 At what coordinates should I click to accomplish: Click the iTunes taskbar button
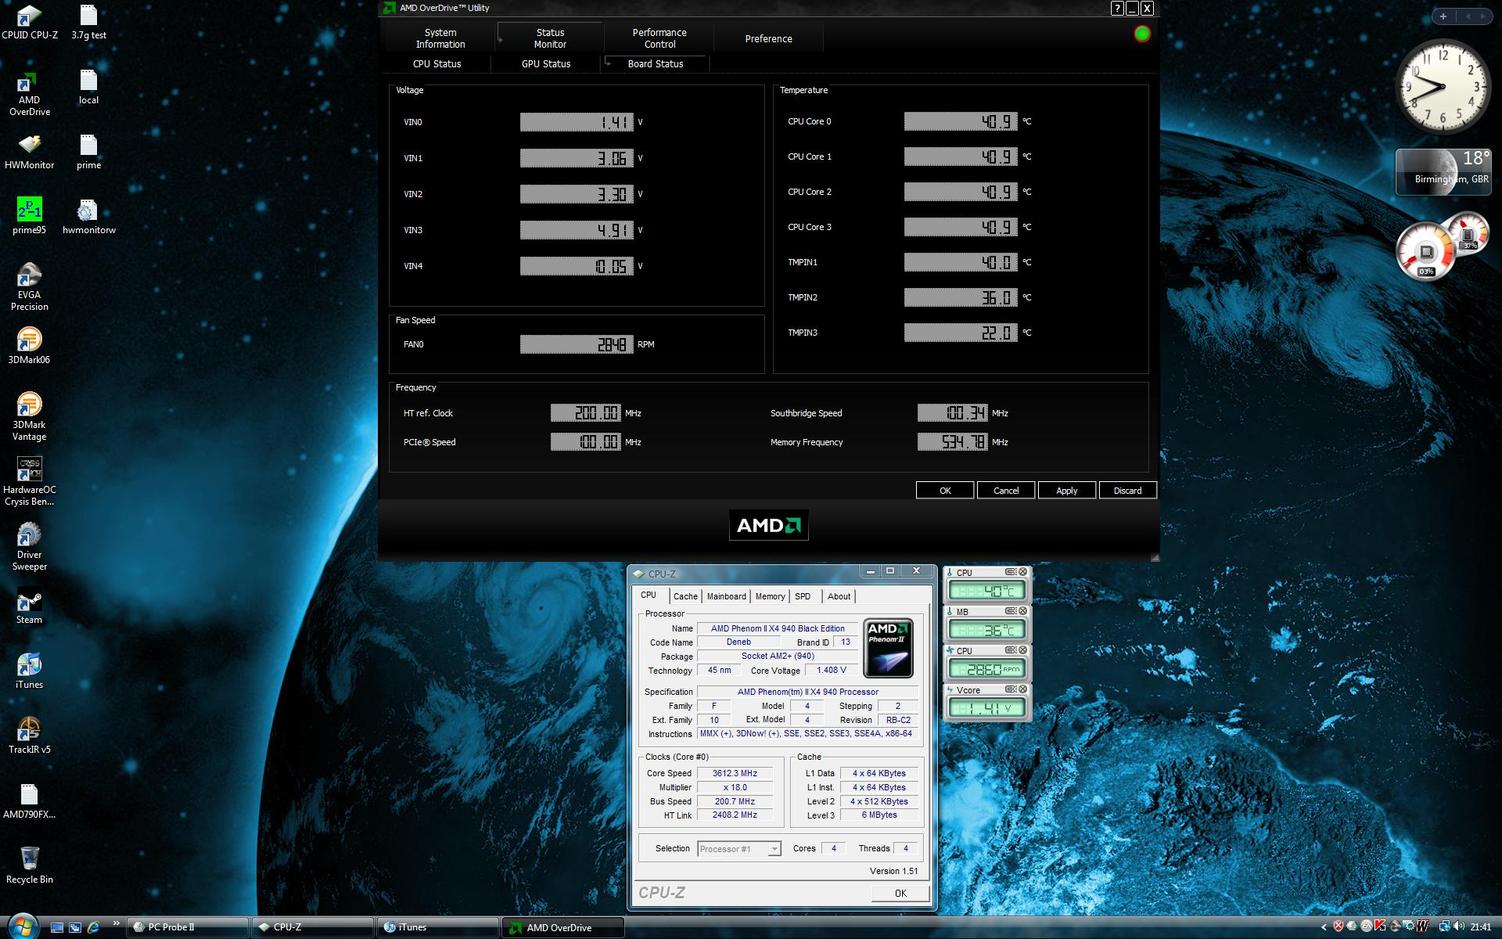point(438,927)
